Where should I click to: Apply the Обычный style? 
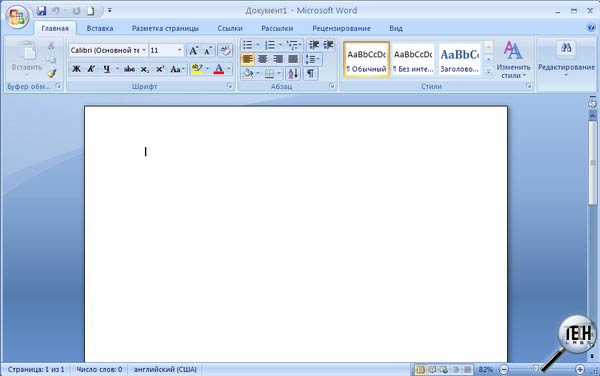coord(367,60)
